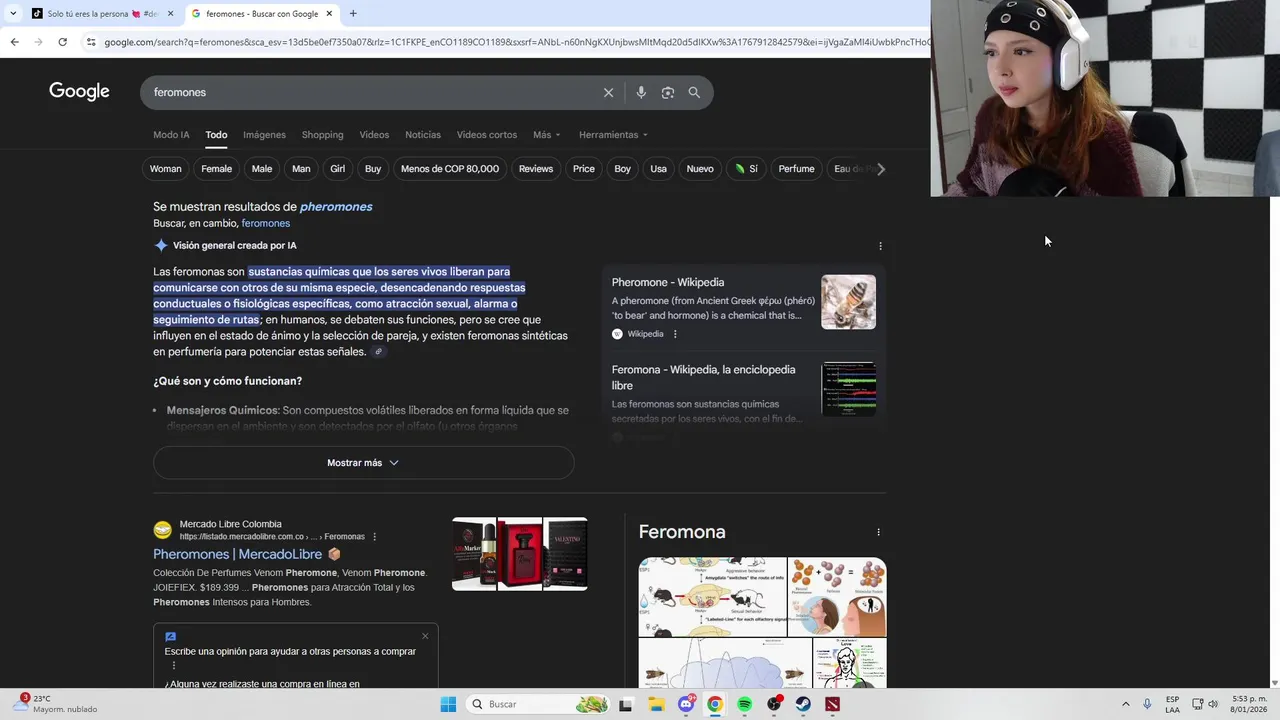Open File Explorer from taskbar

pyautogui.click(x=656, y=704)
